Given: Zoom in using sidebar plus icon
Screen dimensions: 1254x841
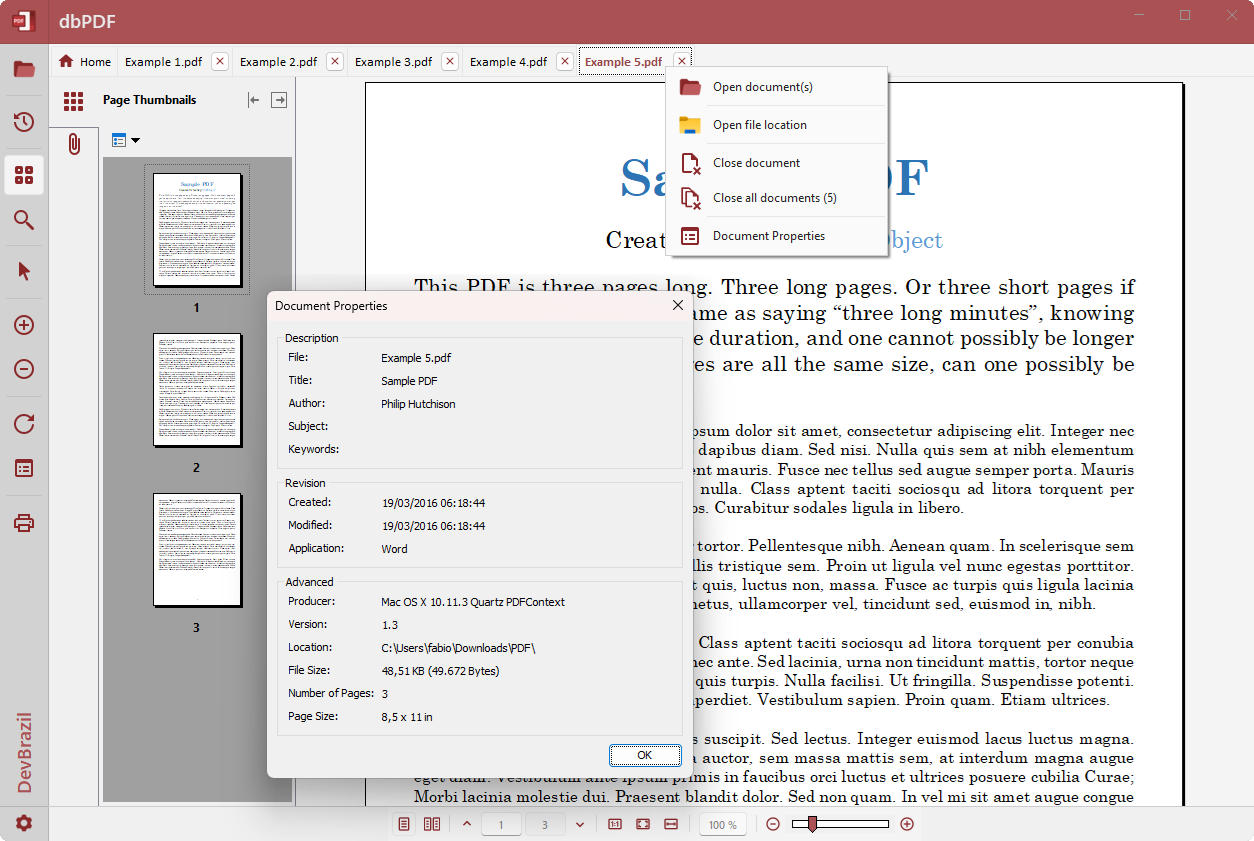Looking at the screenshot, I should 24,325.
